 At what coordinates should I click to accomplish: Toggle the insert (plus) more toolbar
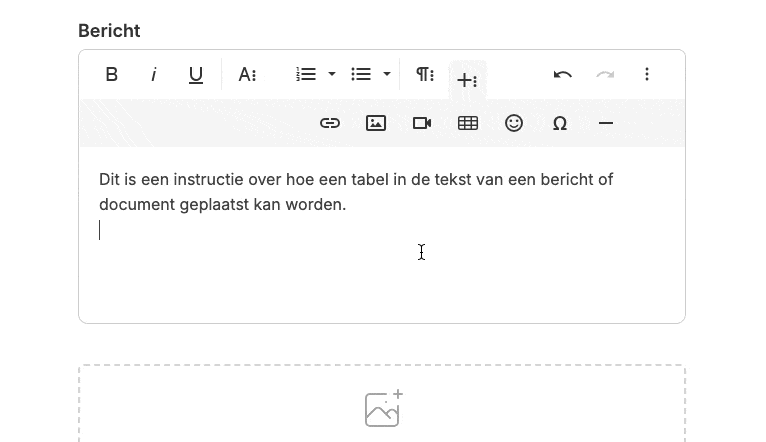tap(468, 80)
